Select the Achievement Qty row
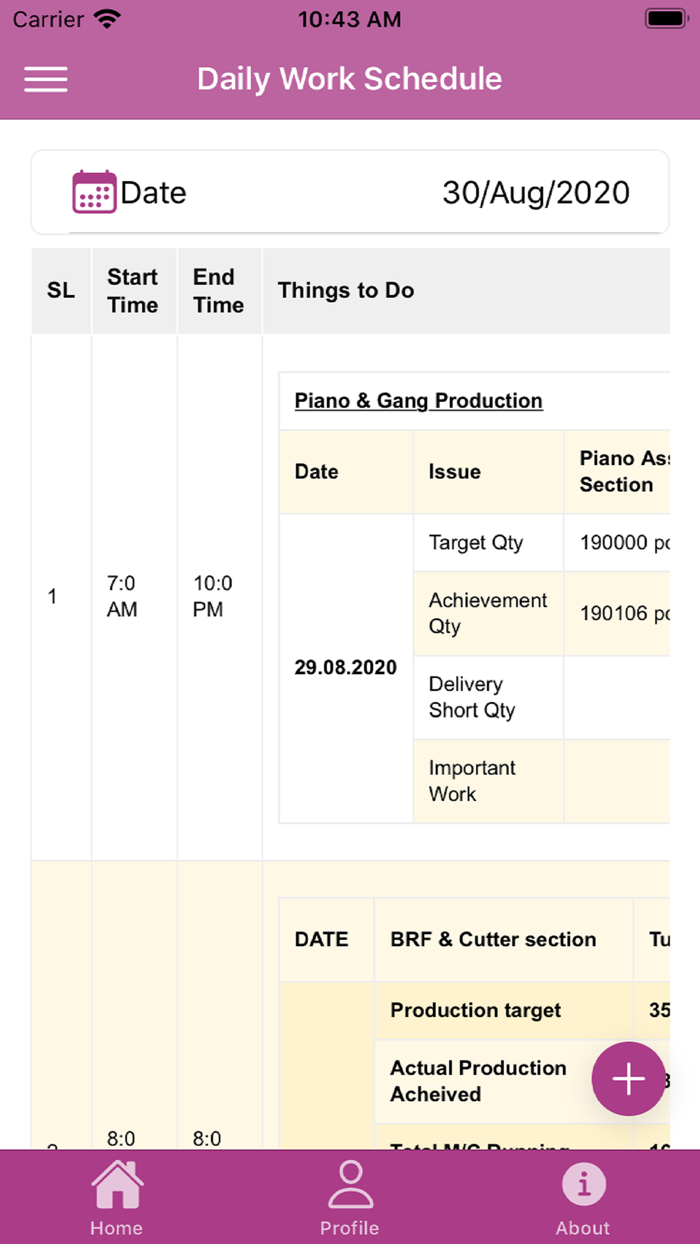700x1244 pixels. tap(487, 614)
